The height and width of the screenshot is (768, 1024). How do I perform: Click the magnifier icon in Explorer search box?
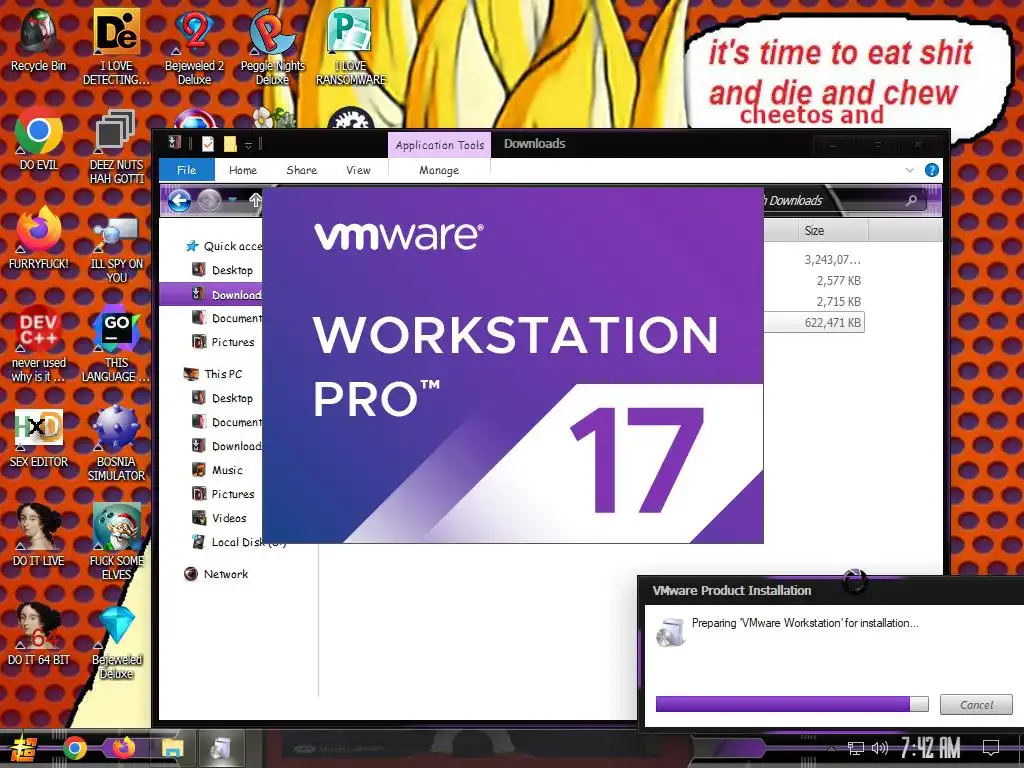(911, 200)
